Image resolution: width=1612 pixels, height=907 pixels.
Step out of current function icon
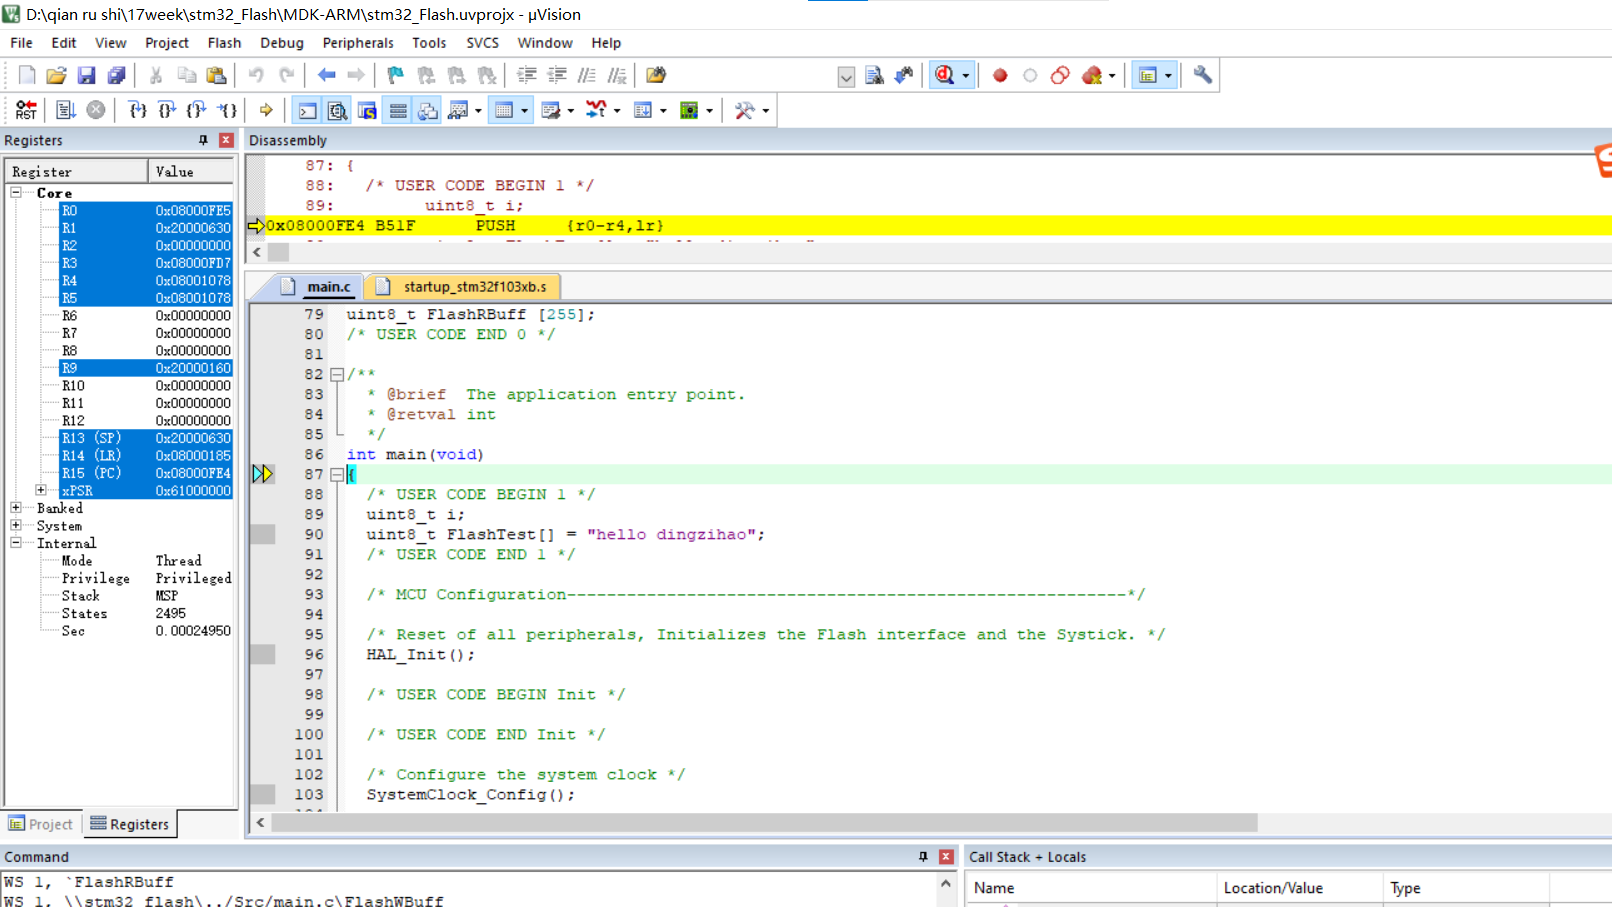click(x=197, y=110)
